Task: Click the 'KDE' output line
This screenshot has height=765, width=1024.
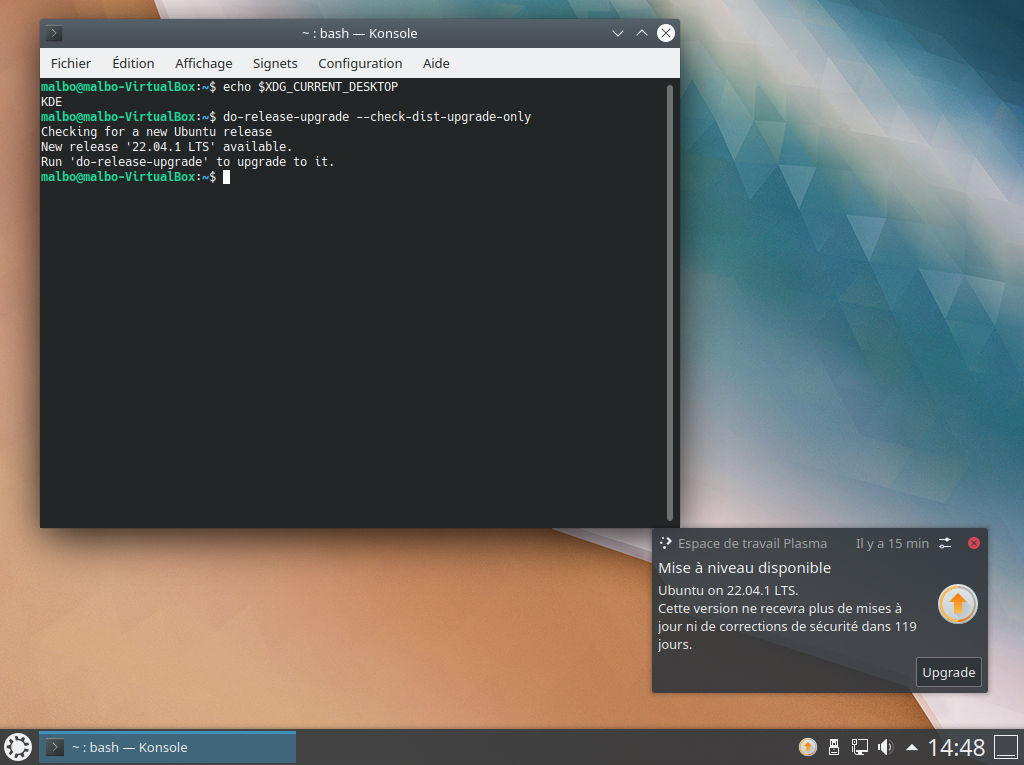Action: pyautogui.click(x=52, y=102)
